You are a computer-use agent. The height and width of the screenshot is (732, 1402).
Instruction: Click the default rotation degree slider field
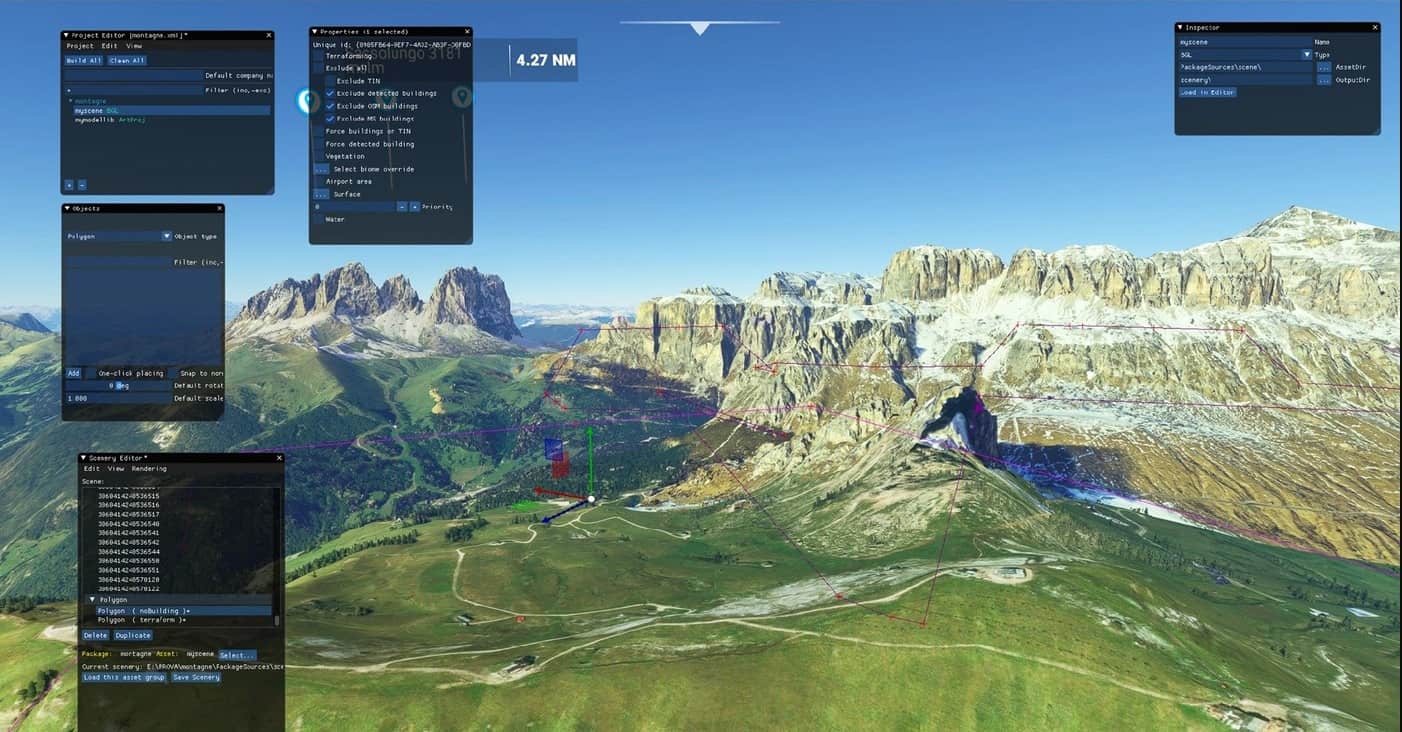click(118, 385)
